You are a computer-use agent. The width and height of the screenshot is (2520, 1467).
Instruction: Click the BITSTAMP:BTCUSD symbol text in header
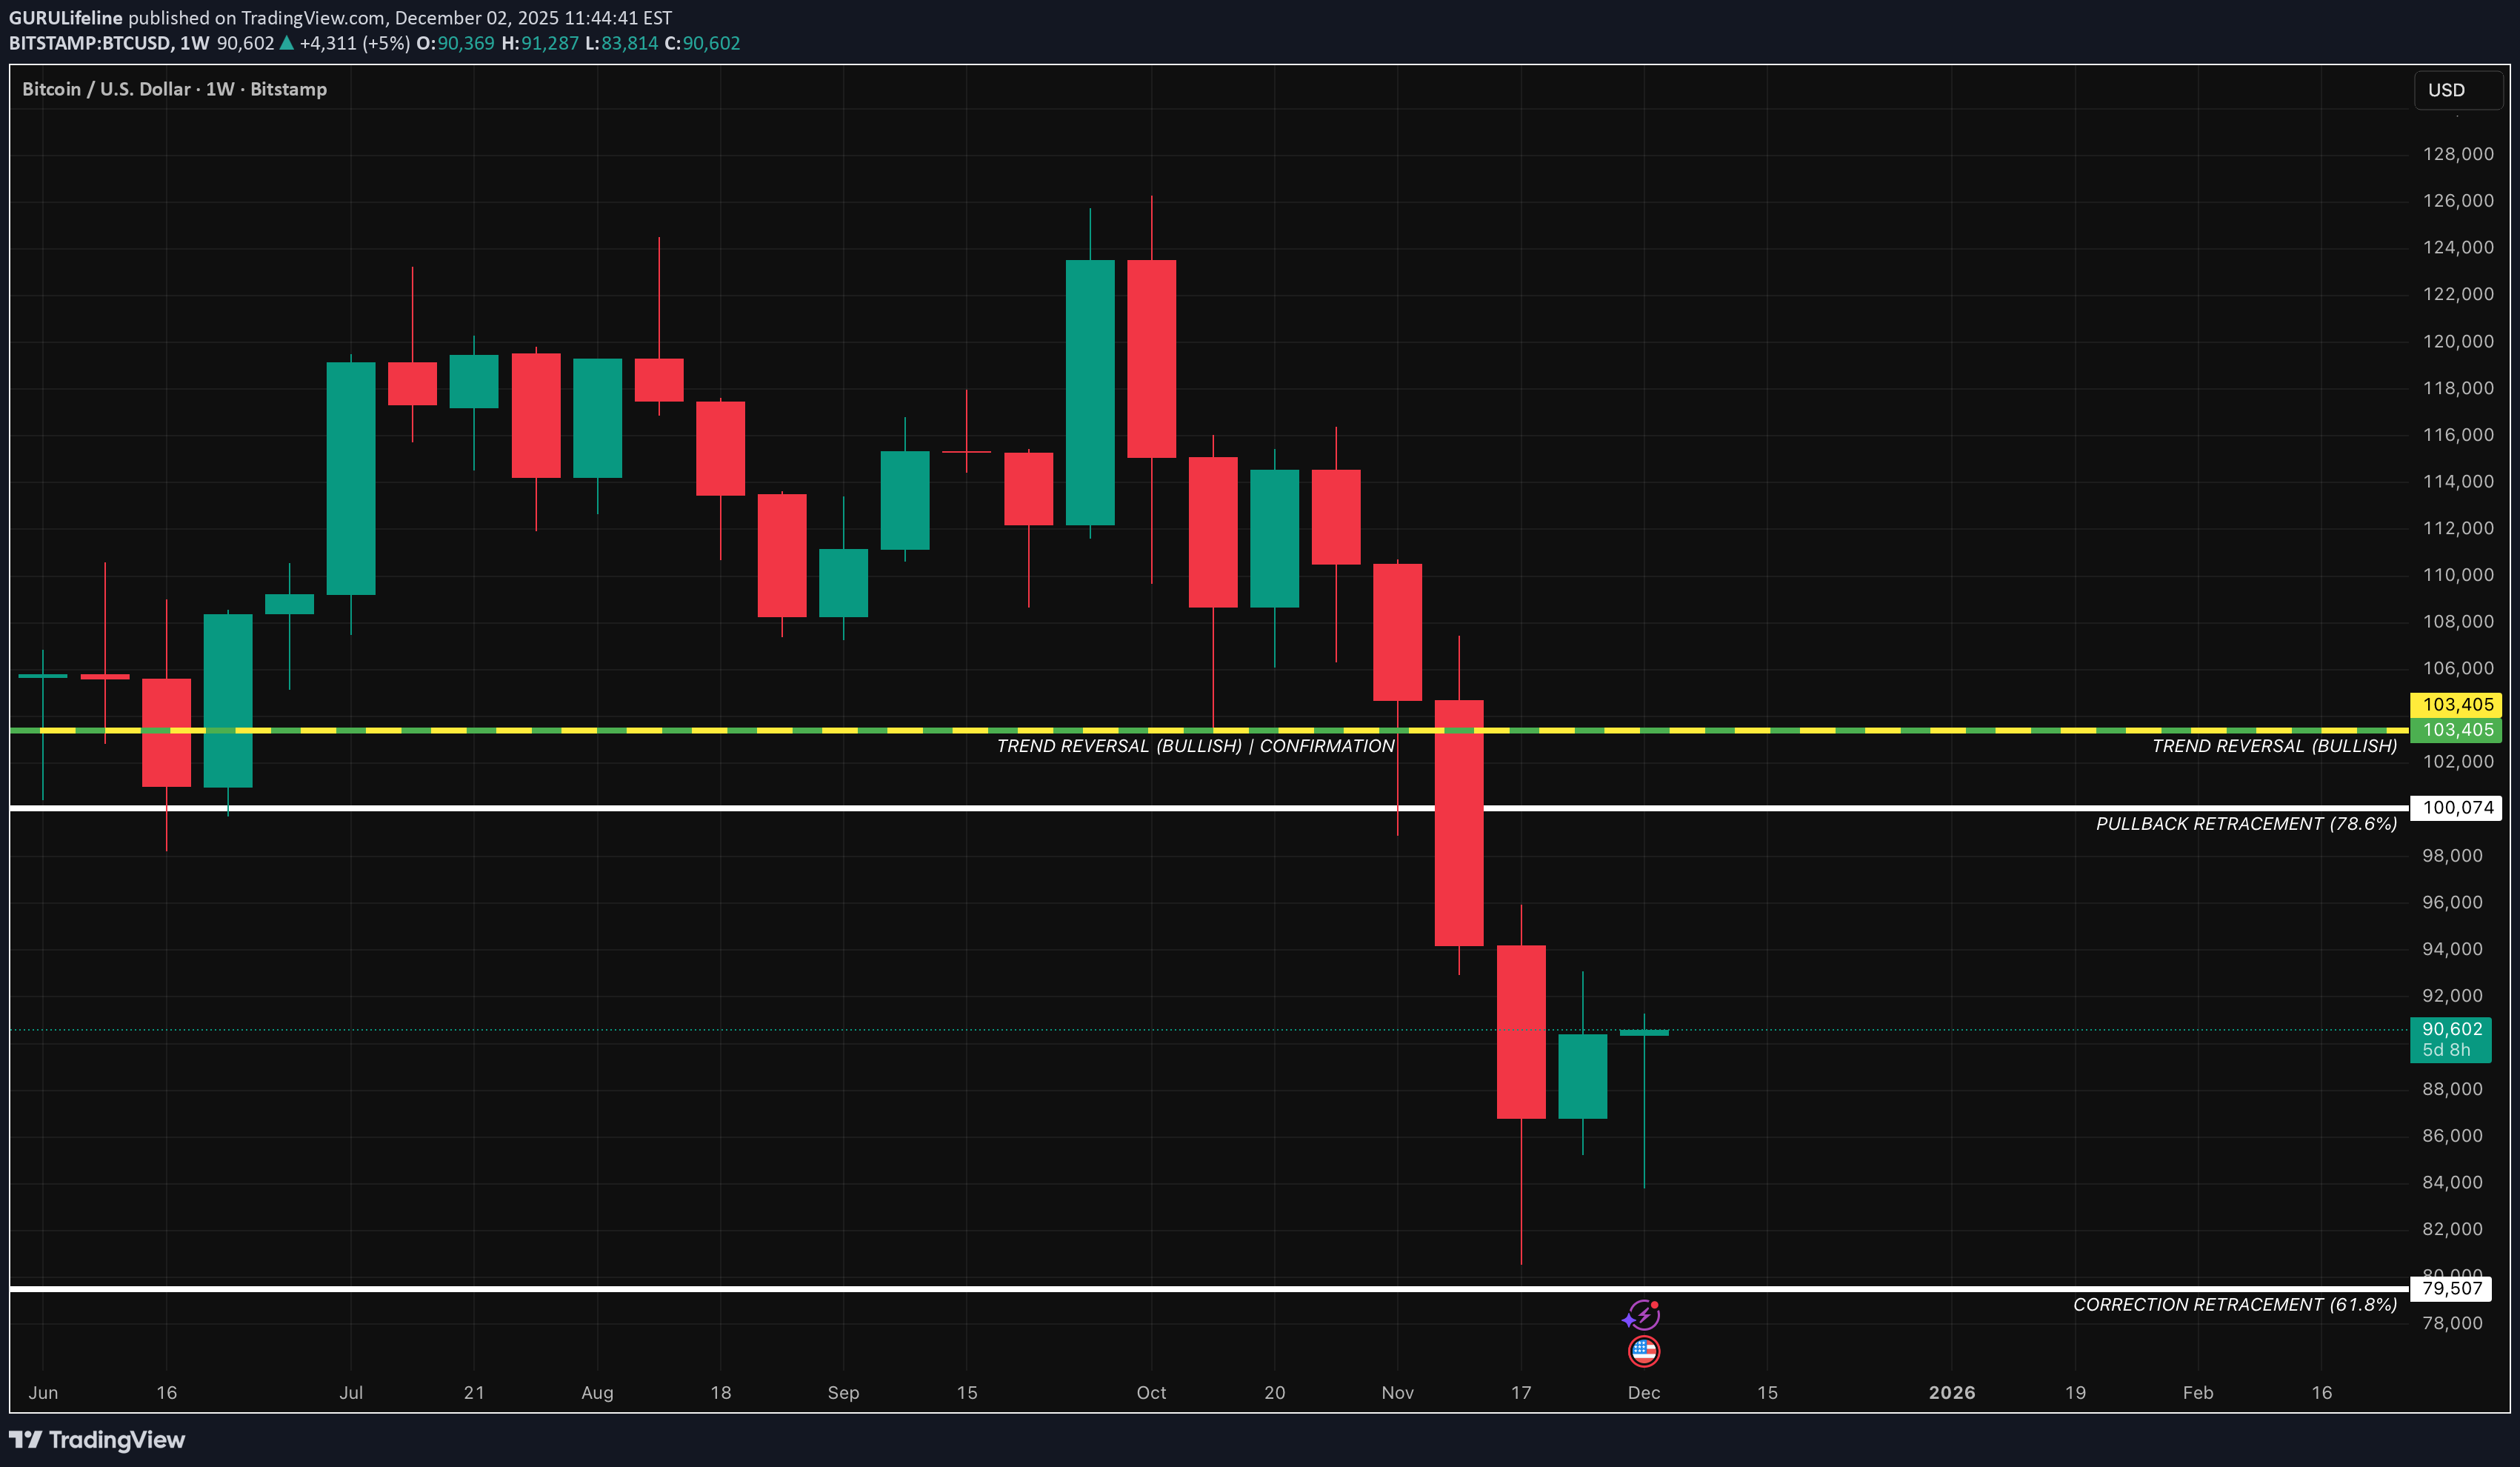pyautogui.click(x=90, y=43)
